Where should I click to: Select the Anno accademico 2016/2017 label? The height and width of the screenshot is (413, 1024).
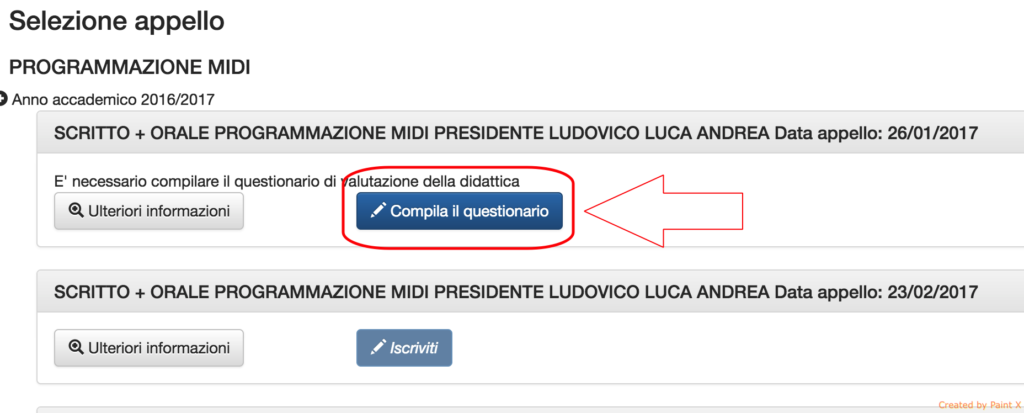coord(113,100)
